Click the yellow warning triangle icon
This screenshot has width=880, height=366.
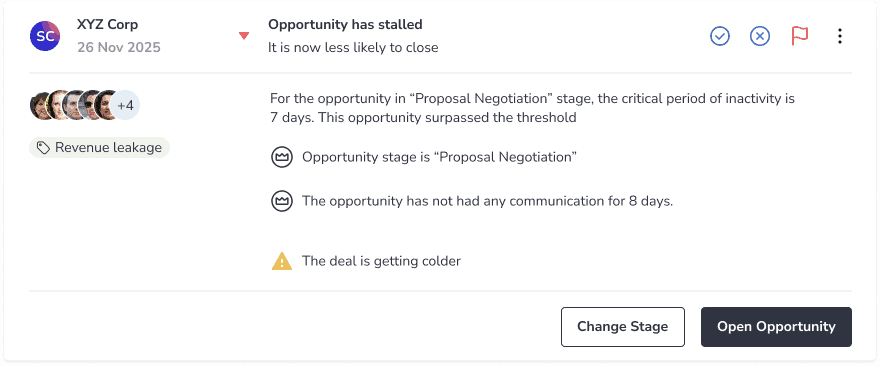coord(282,261)
